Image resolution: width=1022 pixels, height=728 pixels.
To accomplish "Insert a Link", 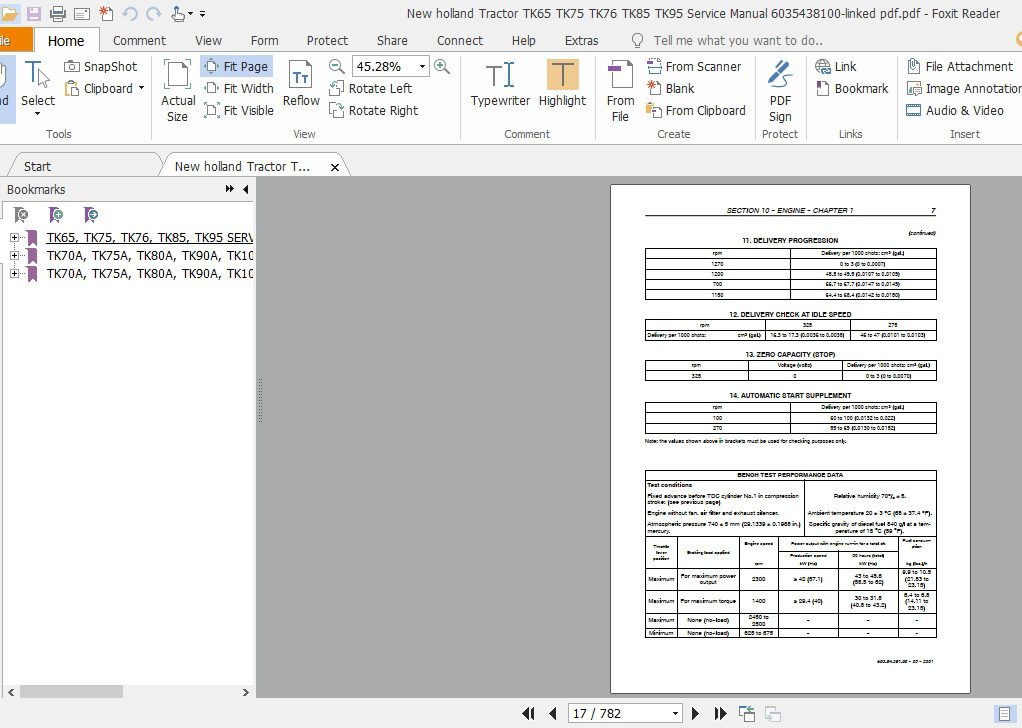I will coord(836,66).
